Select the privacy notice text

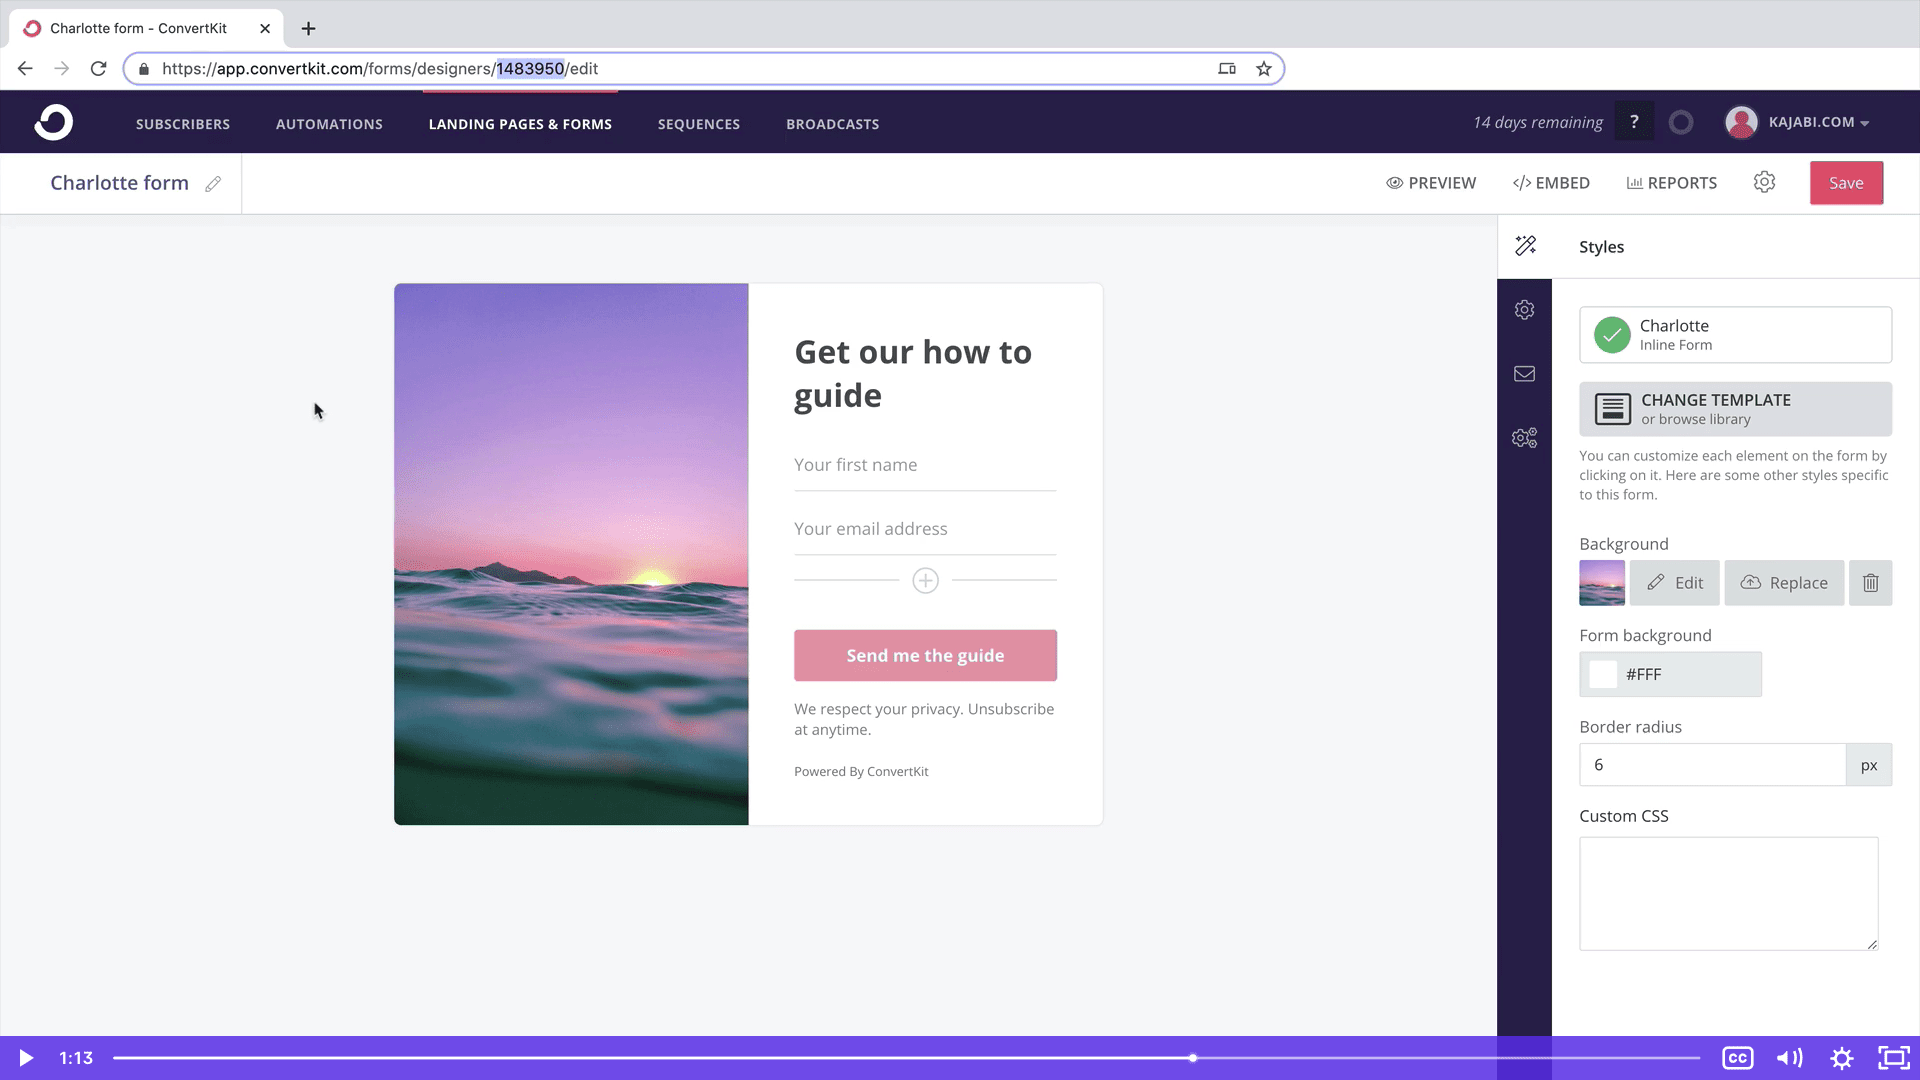(x=924, y=719)
